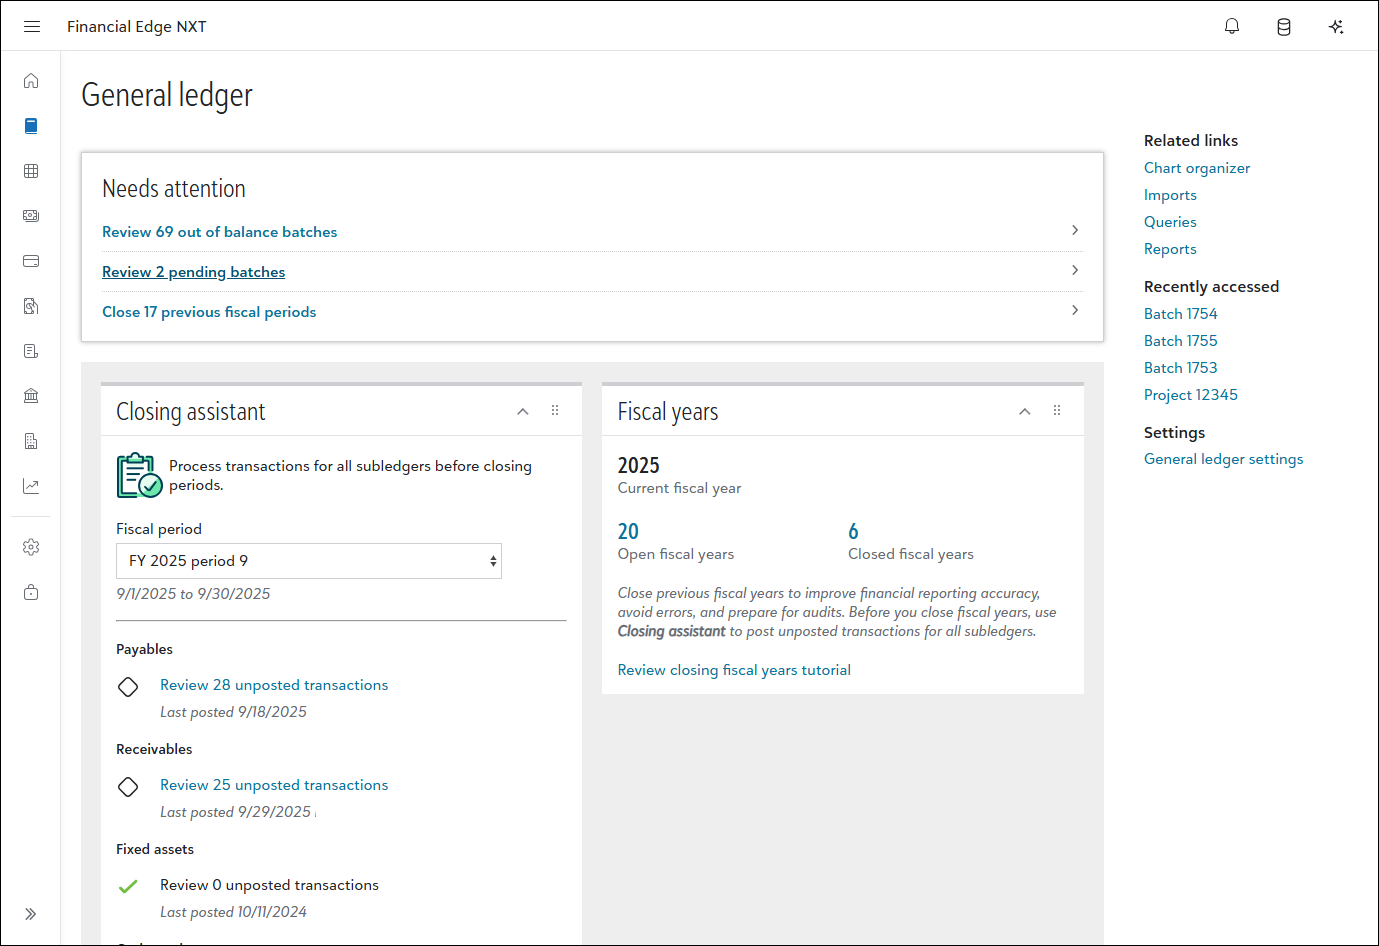Viewport: 1379px width, 946px height.
Task: Open the hamburger navigation menu
Action: point(32,27)
